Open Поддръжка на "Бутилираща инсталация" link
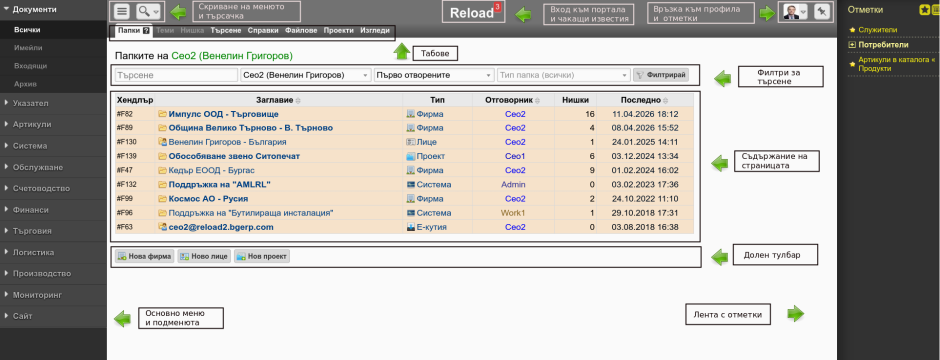Screen dimensions: 940x360 (251, 213)
